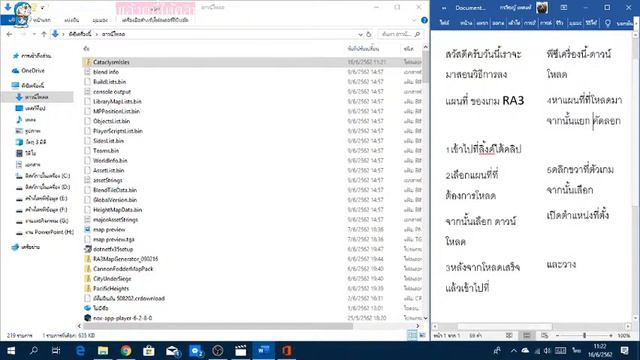
Task: Open the File tab in Word
Action: [x=444, y=23]
